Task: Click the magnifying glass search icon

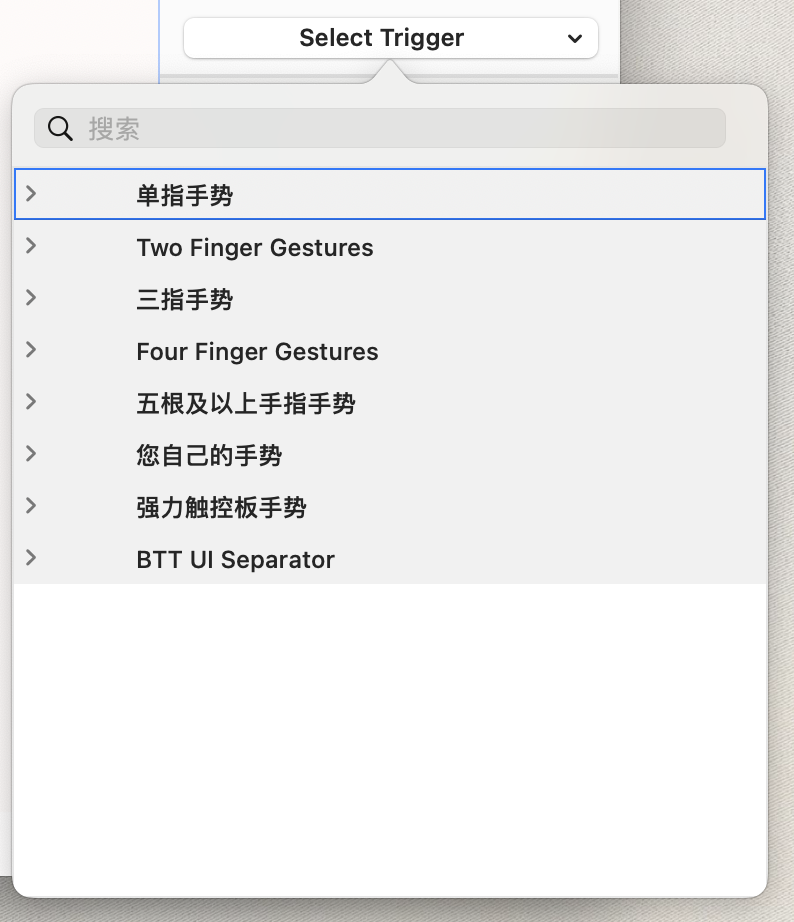Action: click(x=60, y=128)
